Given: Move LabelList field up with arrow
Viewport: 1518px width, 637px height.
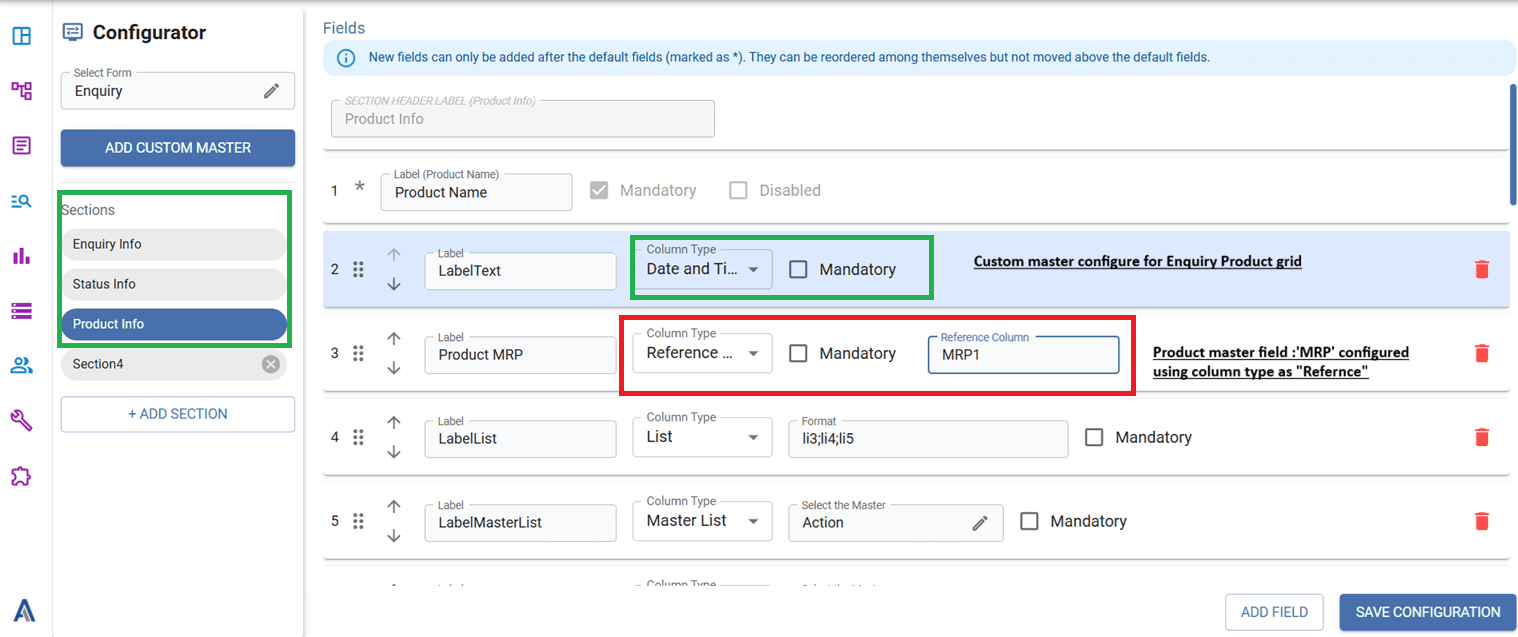Looking at the screenshot, I should pyautogui.click(x=394, y=423).
